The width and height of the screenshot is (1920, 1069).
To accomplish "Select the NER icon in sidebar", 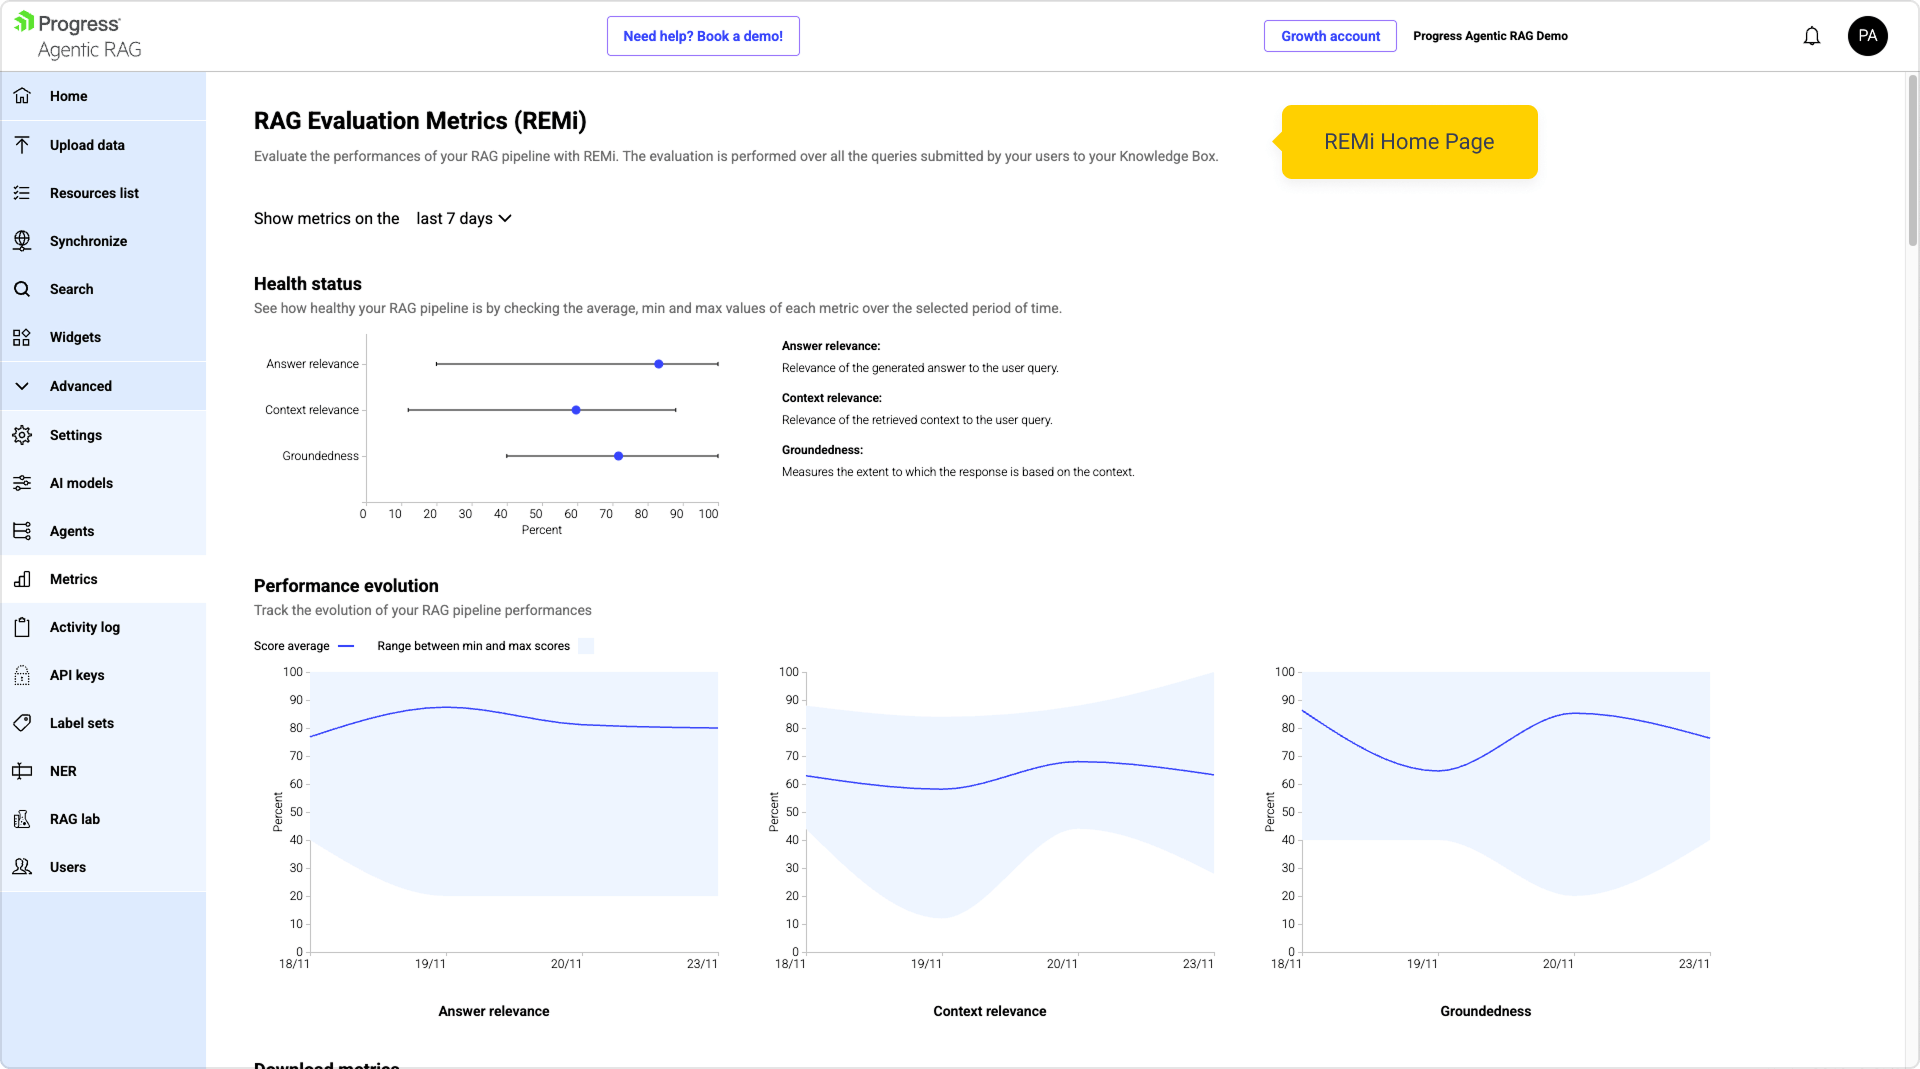I will 22,771.
